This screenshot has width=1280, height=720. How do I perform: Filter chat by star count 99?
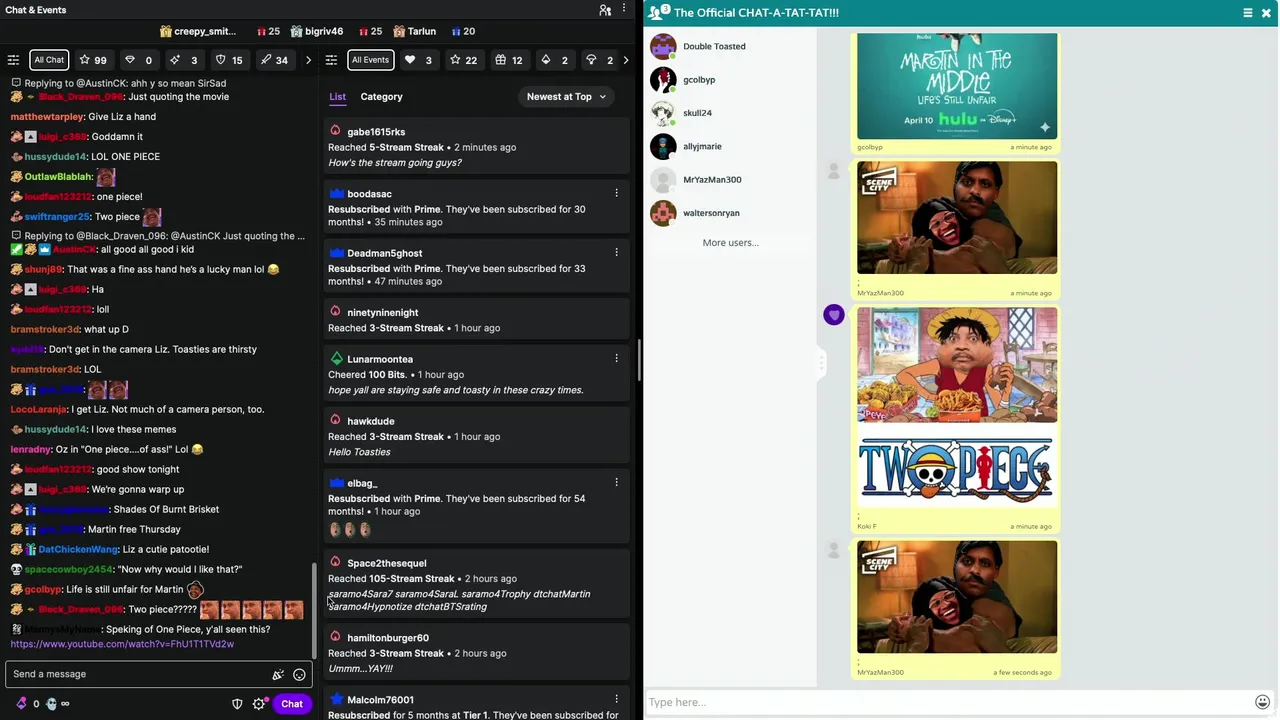click(93, 60)
